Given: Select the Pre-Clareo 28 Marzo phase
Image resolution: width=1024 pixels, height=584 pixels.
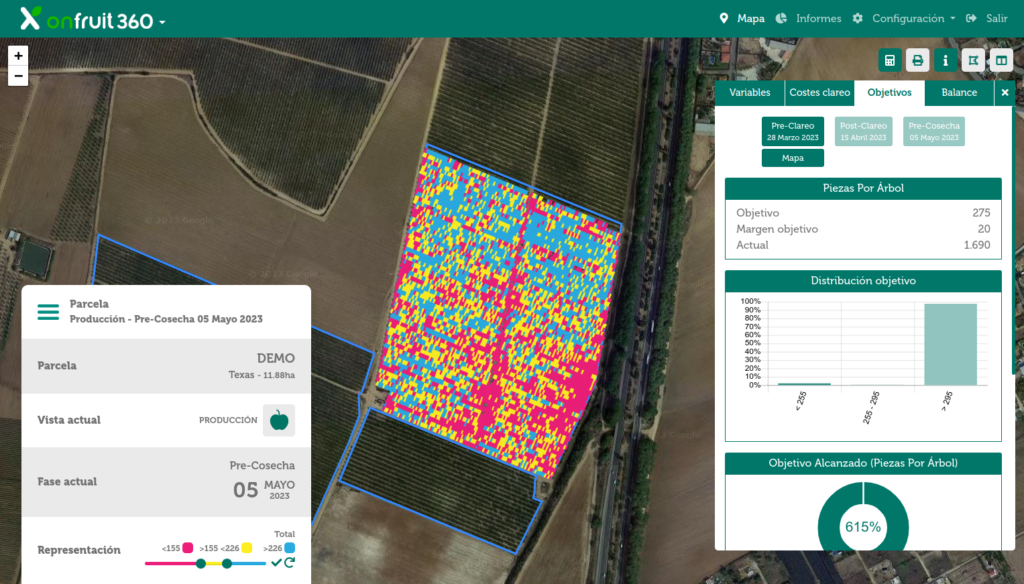Looking at the screenshot, I should coord(792,132).
